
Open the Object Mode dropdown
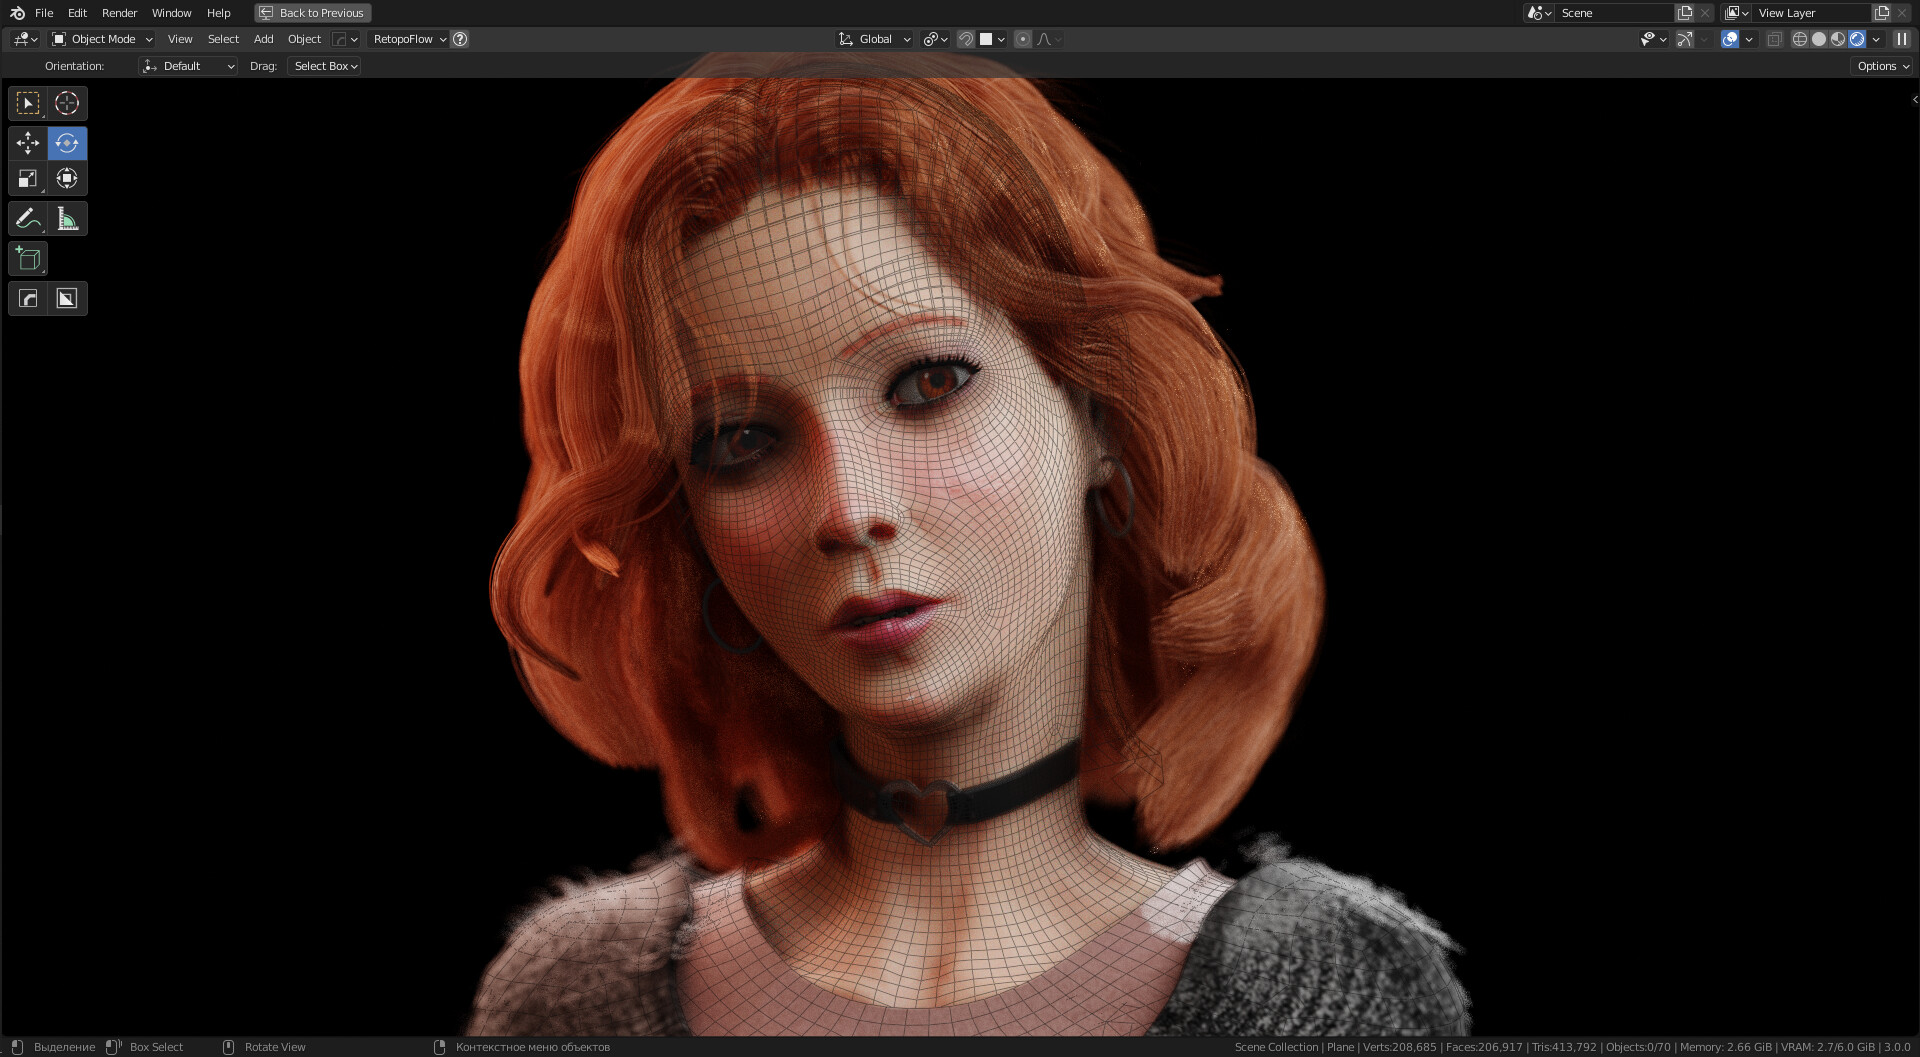(100, 39)
